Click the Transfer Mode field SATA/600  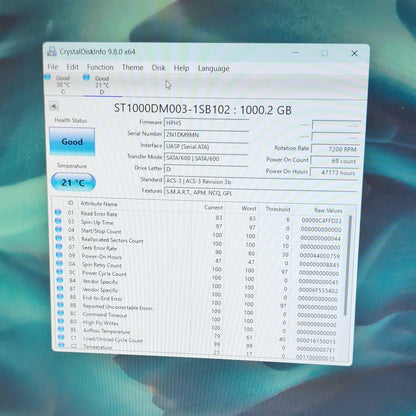pos(206,158)
